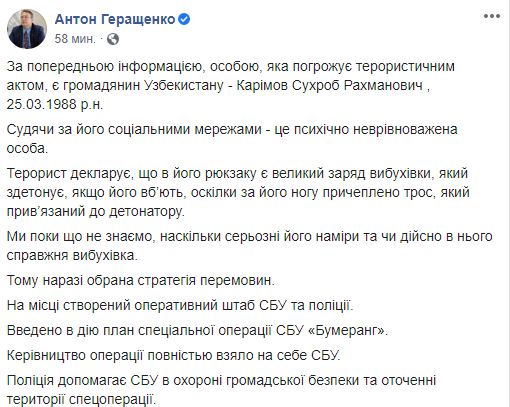
Task: Click the line starting 'Керівництво операції'
Action: click(x=173, y=355)
